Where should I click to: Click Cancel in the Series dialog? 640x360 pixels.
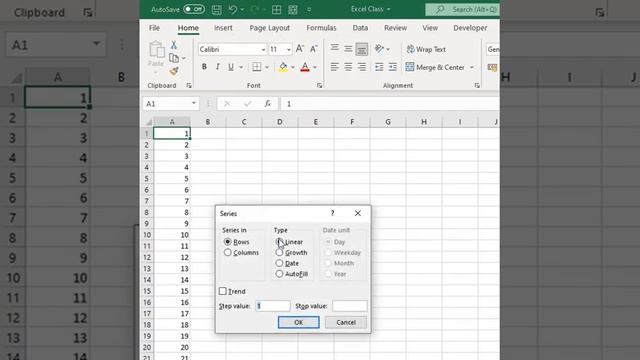(346, 322)
